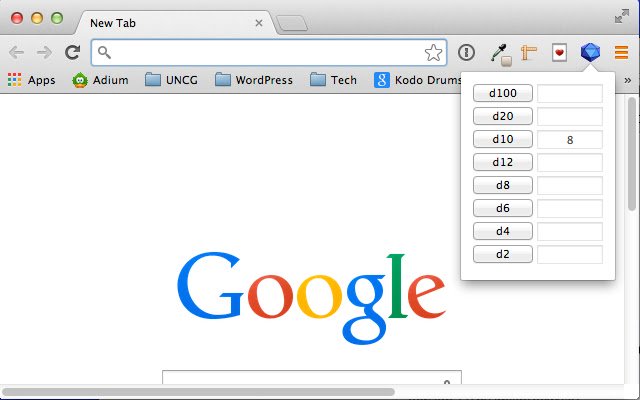Toggle the blue dice roller extension

click(x=590, y=52)
